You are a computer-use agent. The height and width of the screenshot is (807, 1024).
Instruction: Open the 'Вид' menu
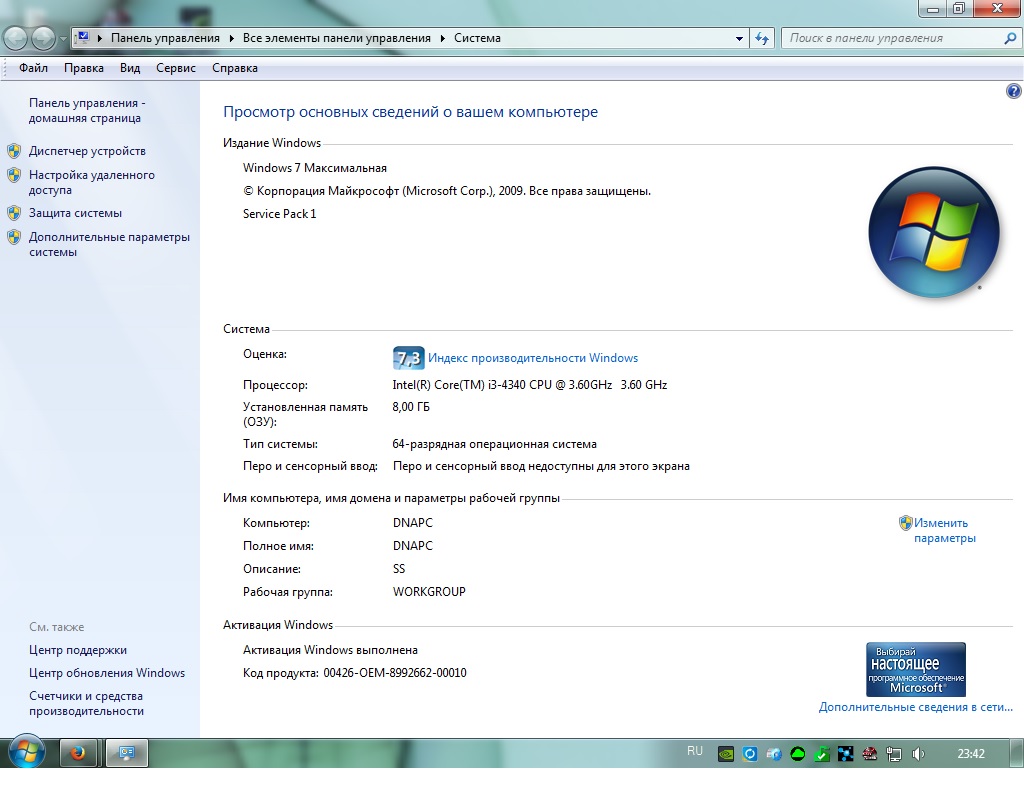point(130,68)
